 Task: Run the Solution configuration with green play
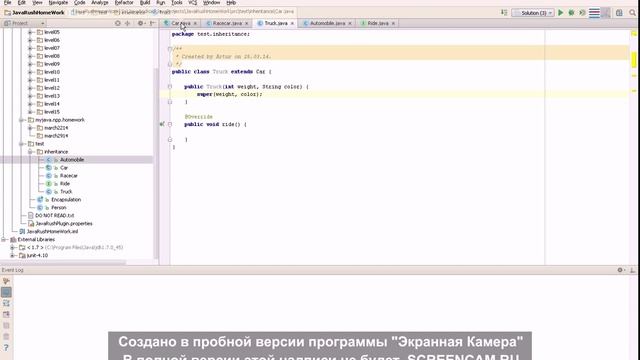click(x=560, y=13)
